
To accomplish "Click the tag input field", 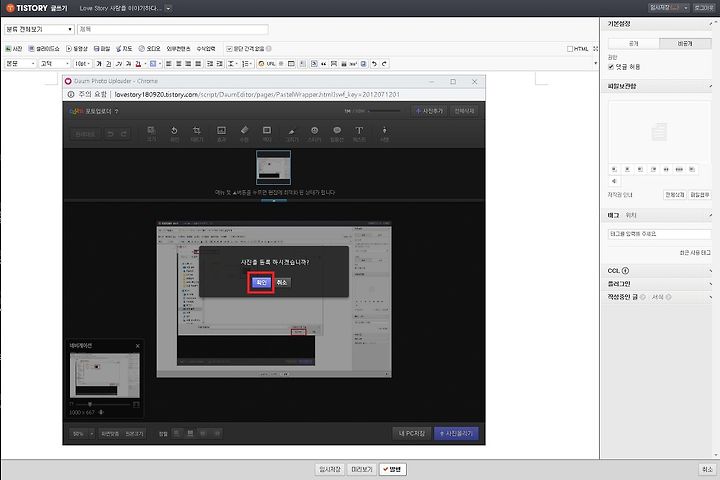I will click(659, 234).
